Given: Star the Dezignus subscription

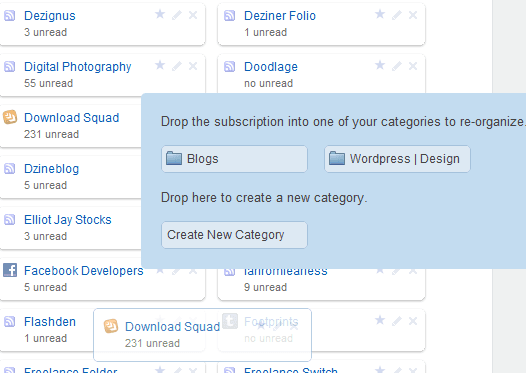Looking at the screenshot, I should 160,14.
